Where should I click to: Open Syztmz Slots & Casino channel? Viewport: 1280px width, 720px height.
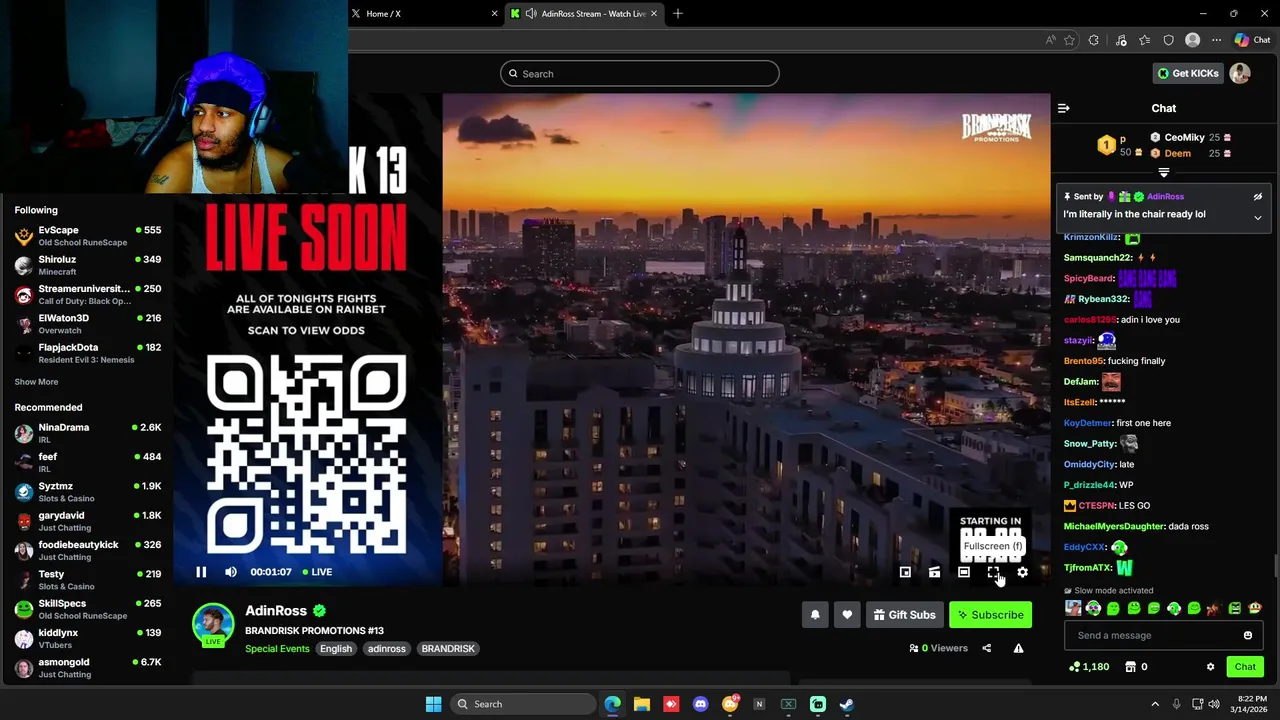coord(88,492)
